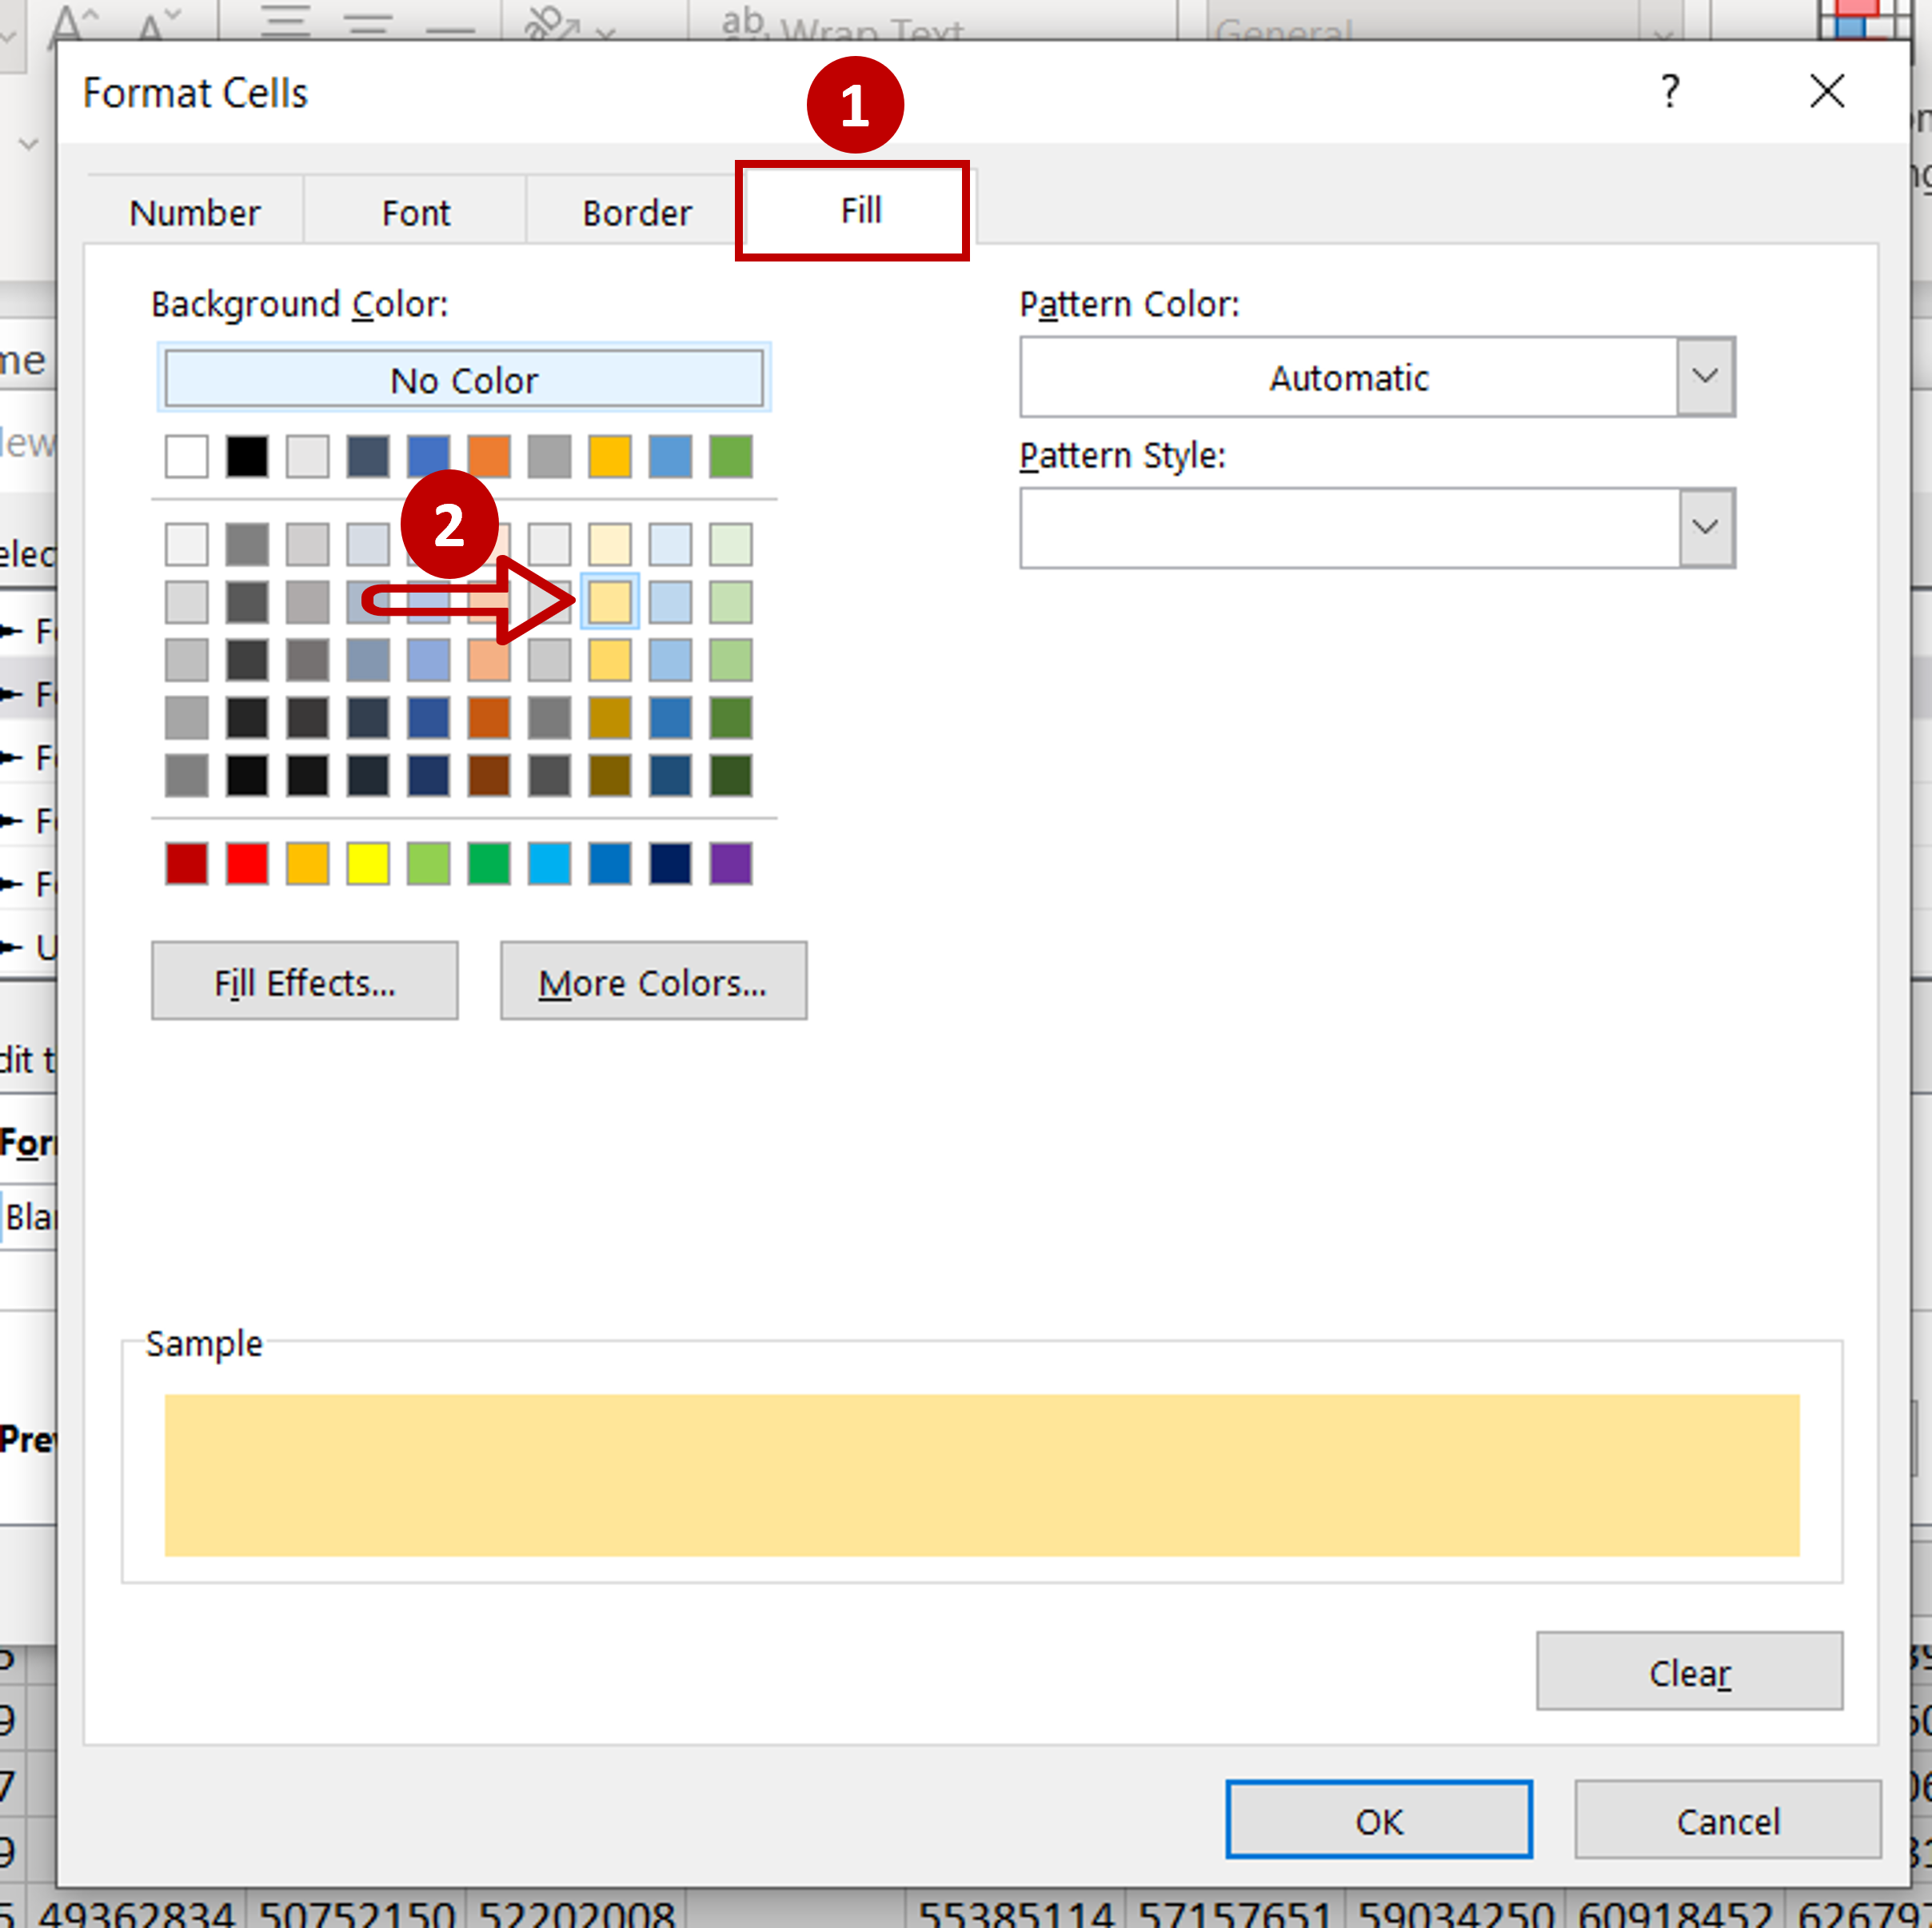Pick the darkest brown-gold shade swatch

(x=610, y=776)
